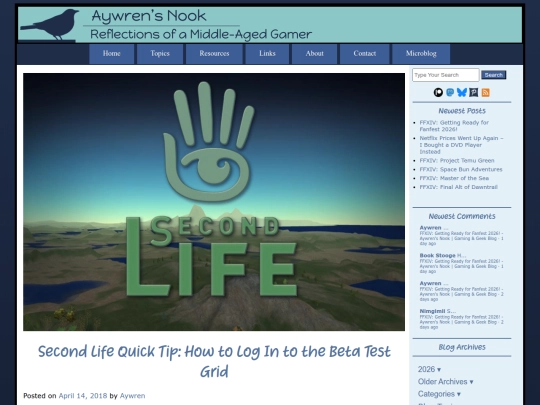
Task: Open 'FFXIV: Master of the Sea' post
Action: click(454, 178)
